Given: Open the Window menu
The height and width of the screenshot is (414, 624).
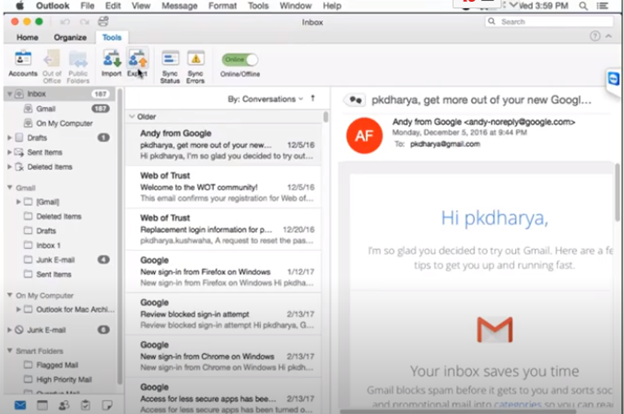Looking at the screenshot, I should (295, 6).
